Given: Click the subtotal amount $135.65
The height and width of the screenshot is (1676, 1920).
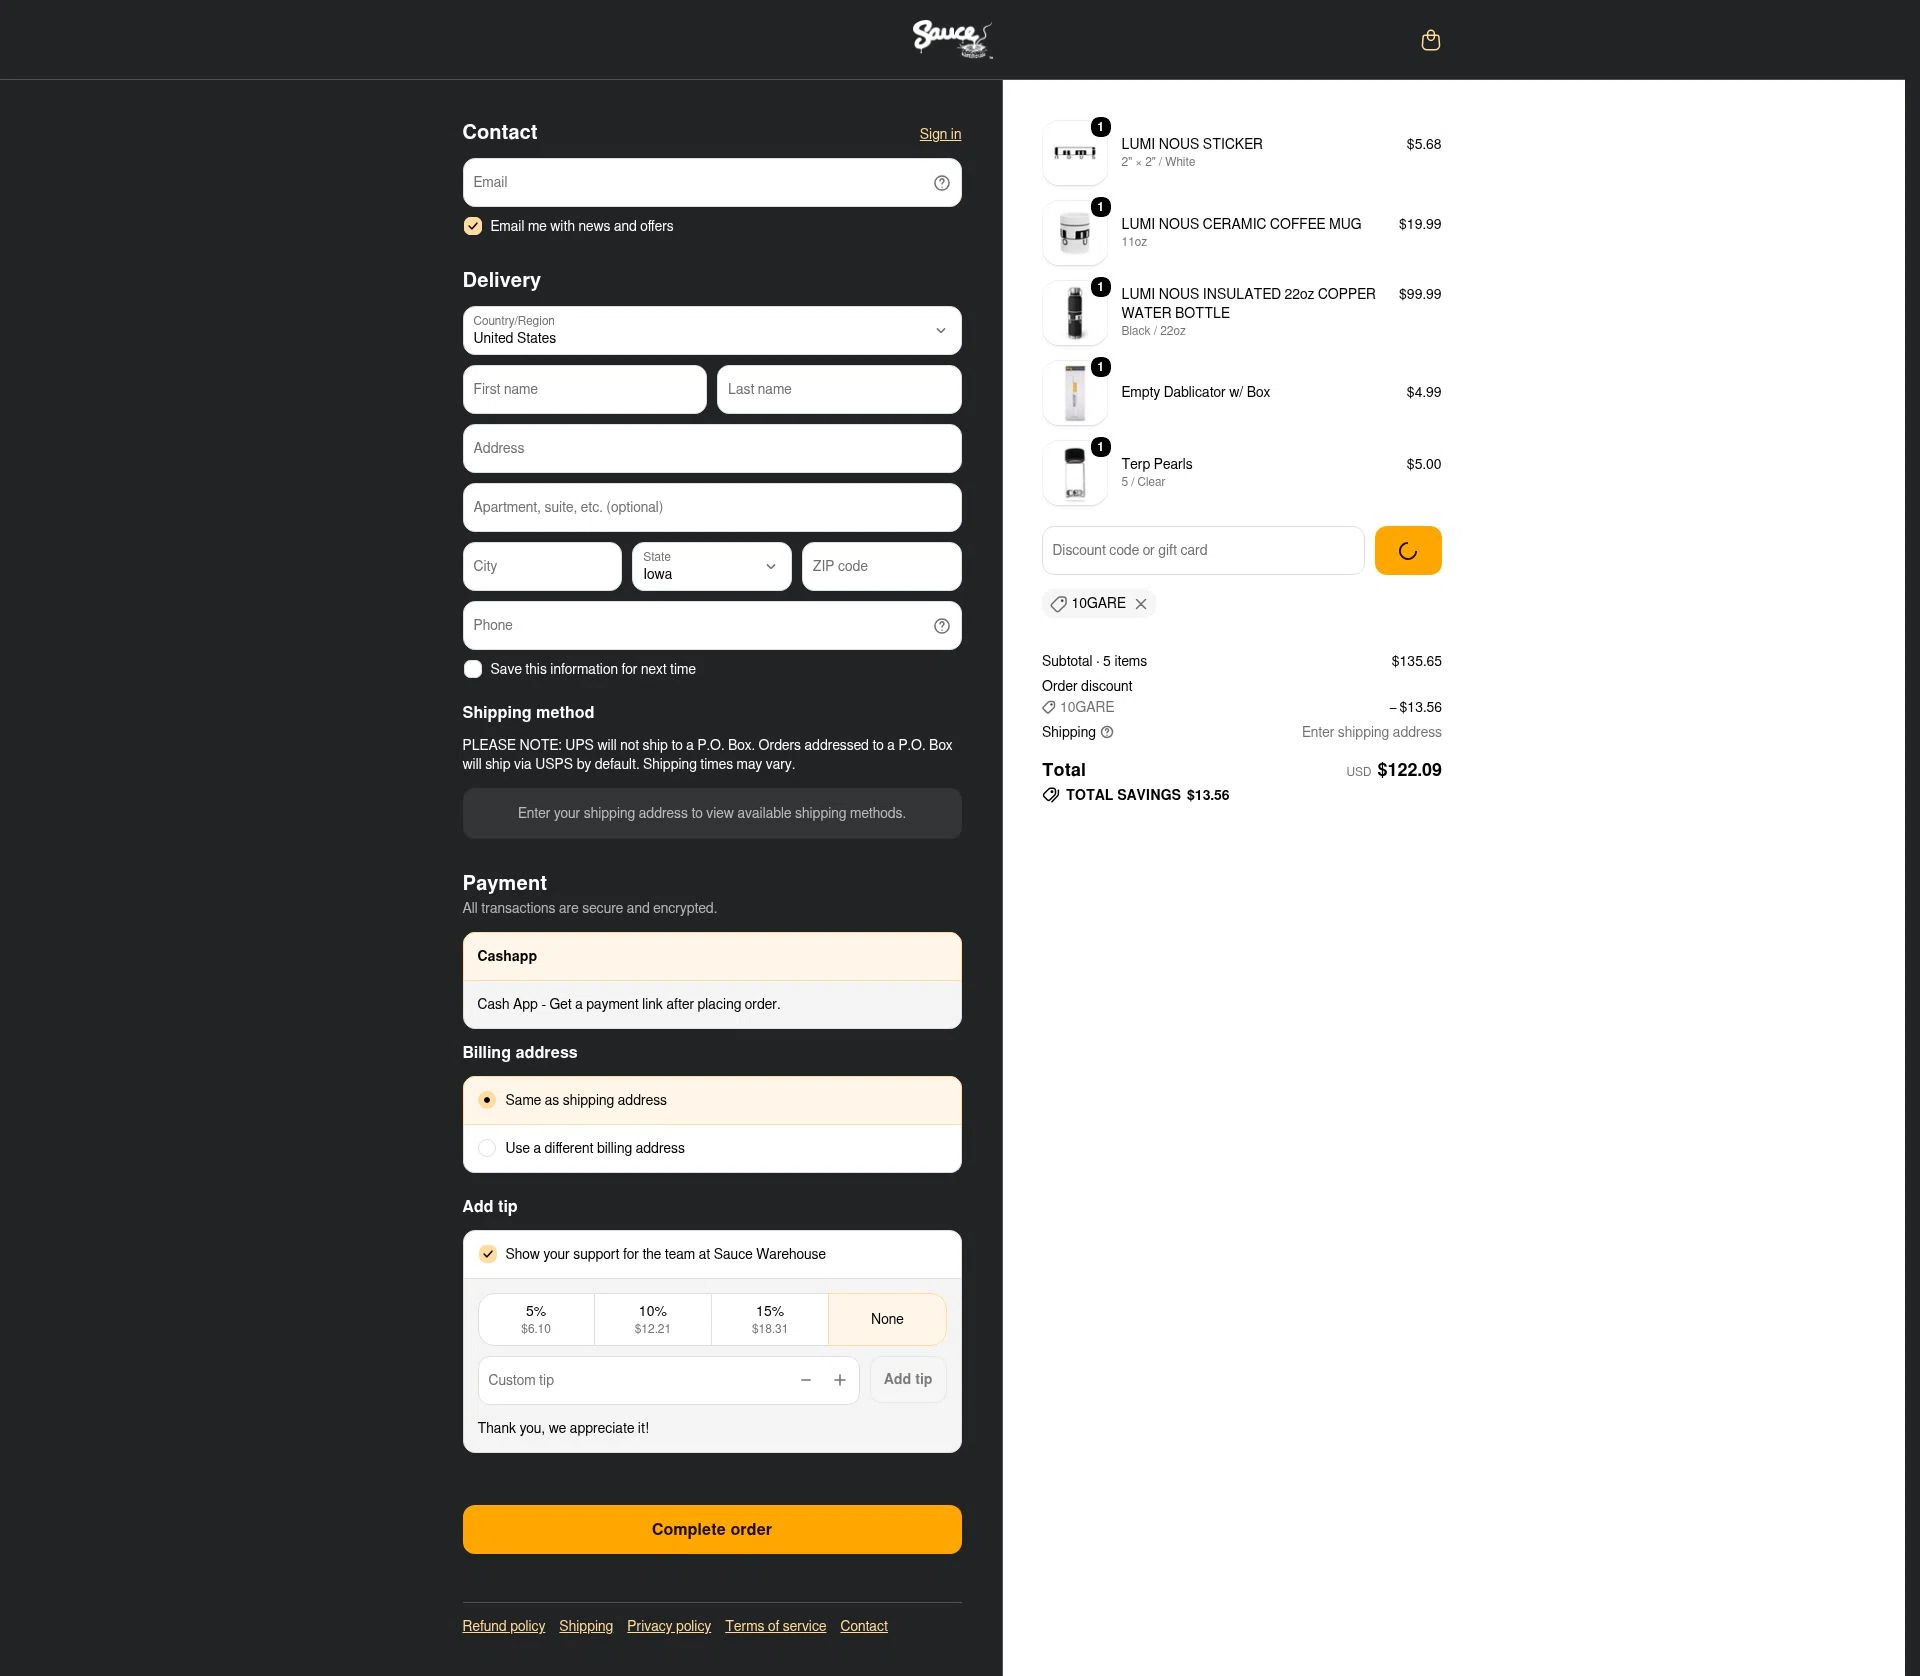Looking at the screenshot, I should click(x=1416, y=661).
